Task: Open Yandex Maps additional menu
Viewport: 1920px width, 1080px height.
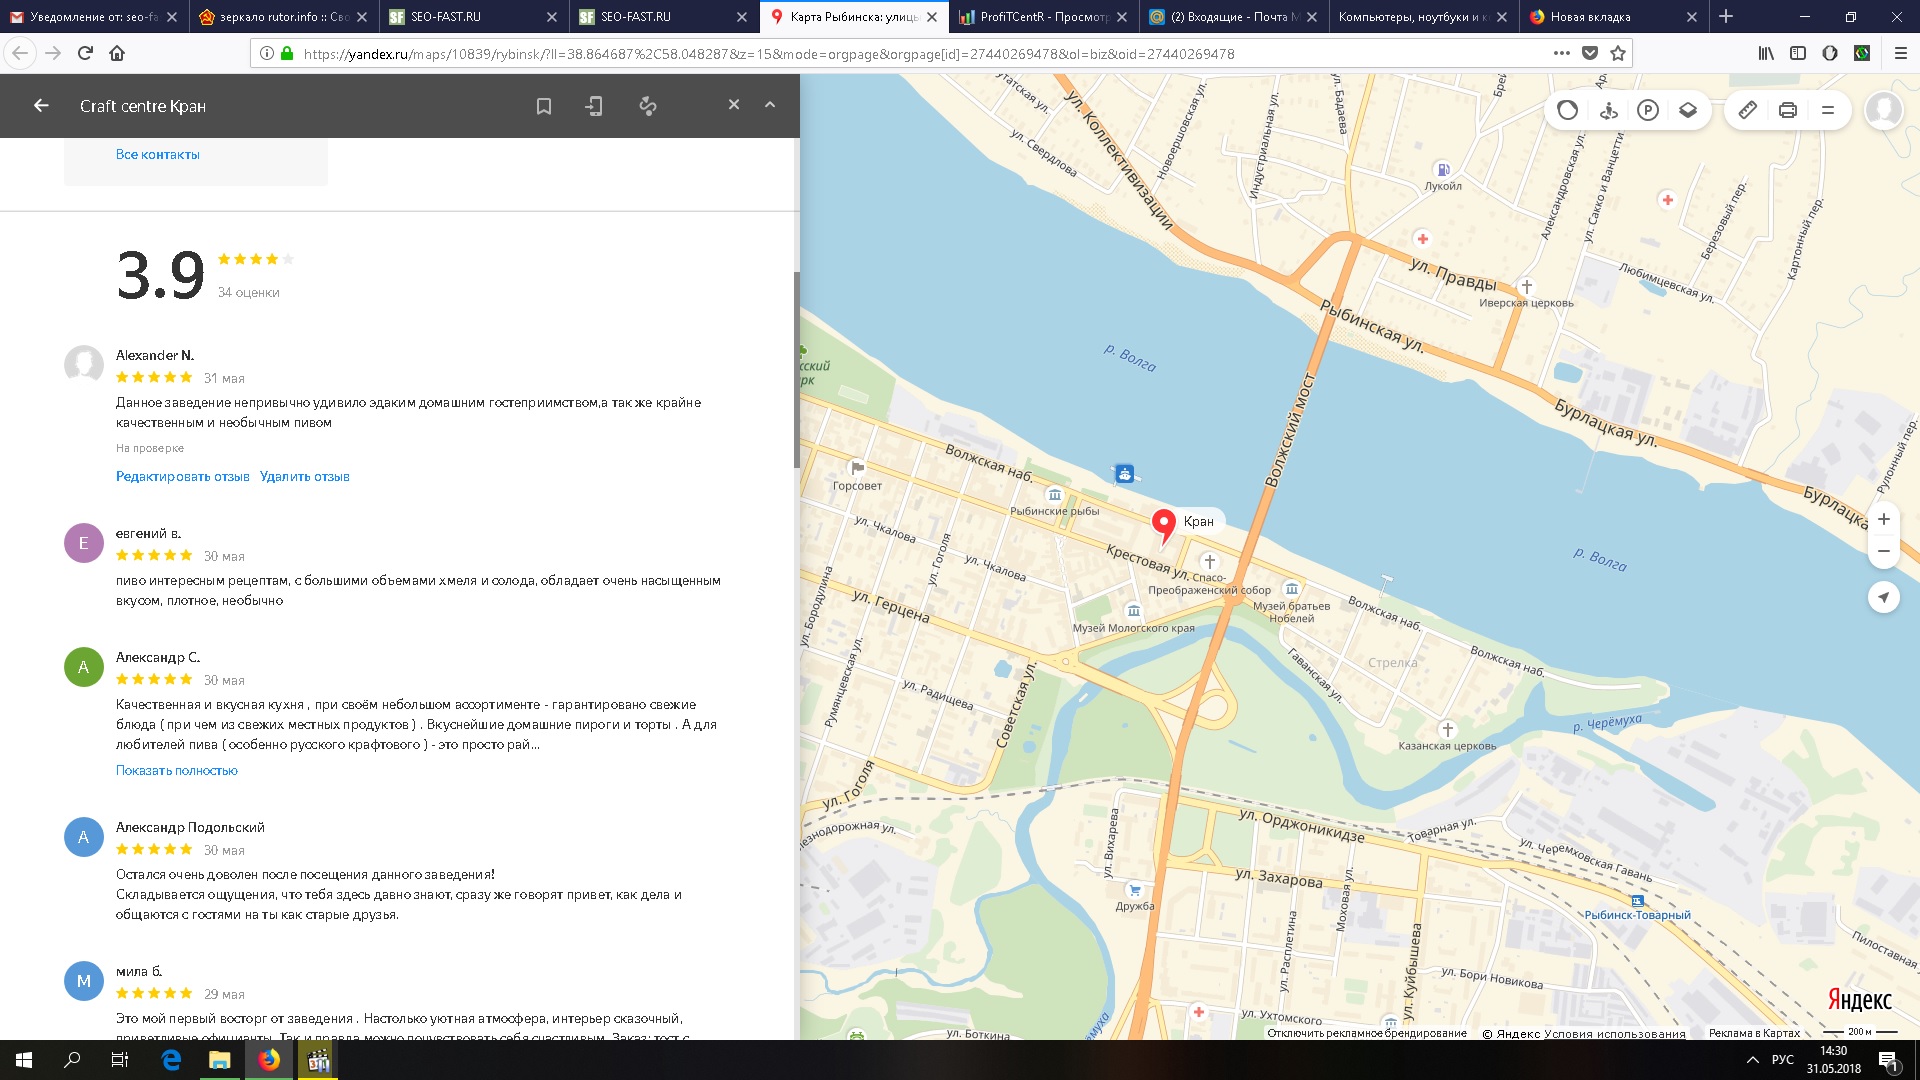Action: point(1828,111)
